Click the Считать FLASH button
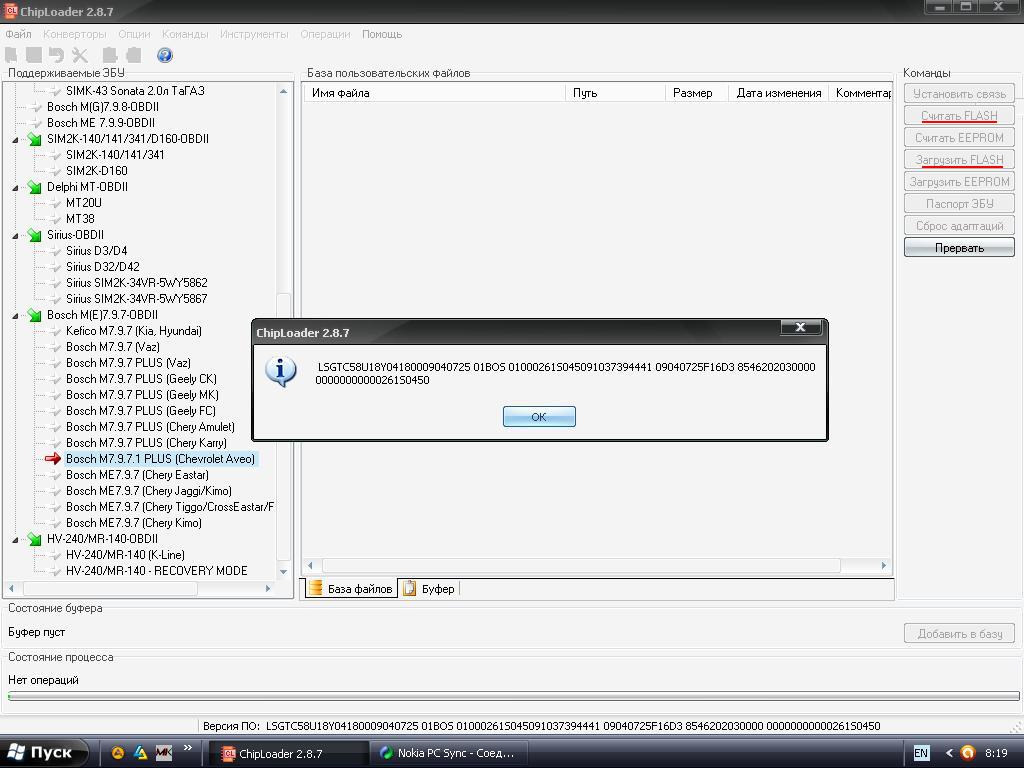 [x=959, y=116]
